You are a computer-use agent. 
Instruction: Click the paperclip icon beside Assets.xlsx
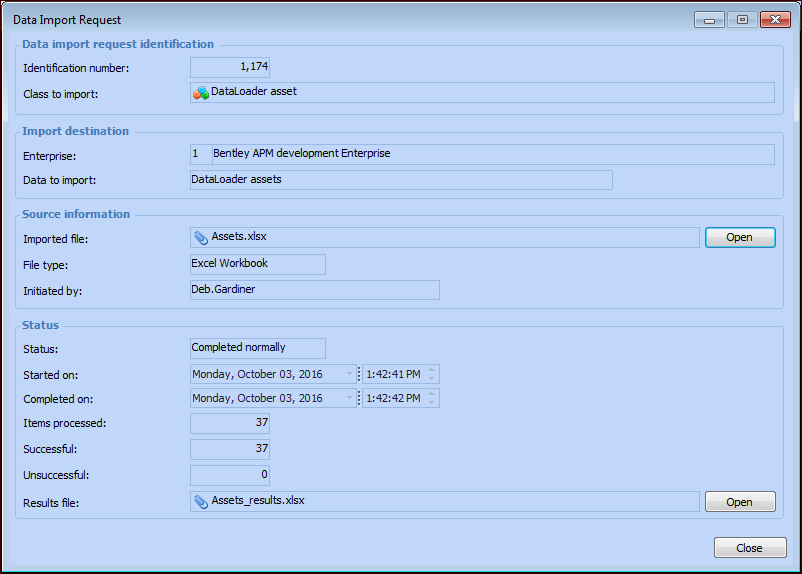point(201,238)
